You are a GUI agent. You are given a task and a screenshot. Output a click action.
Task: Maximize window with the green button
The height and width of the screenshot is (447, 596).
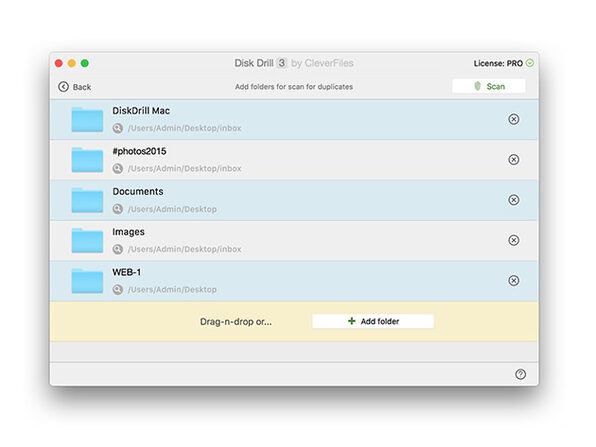85,63
